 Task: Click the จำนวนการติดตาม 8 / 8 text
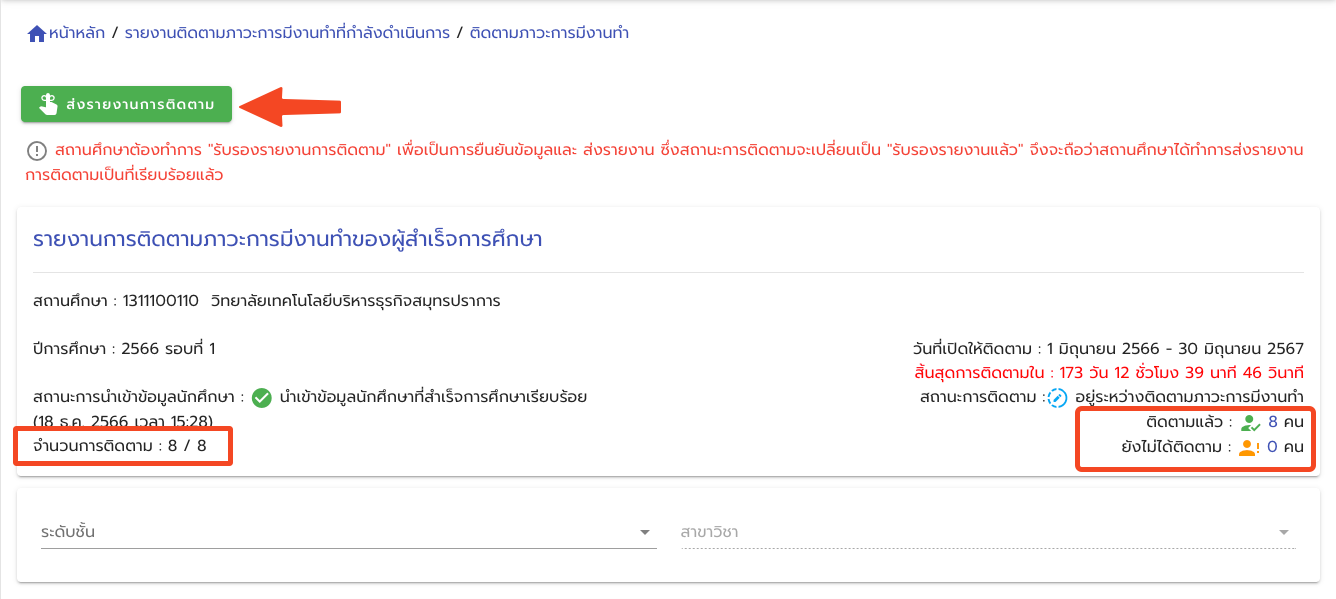pos(120,446)
